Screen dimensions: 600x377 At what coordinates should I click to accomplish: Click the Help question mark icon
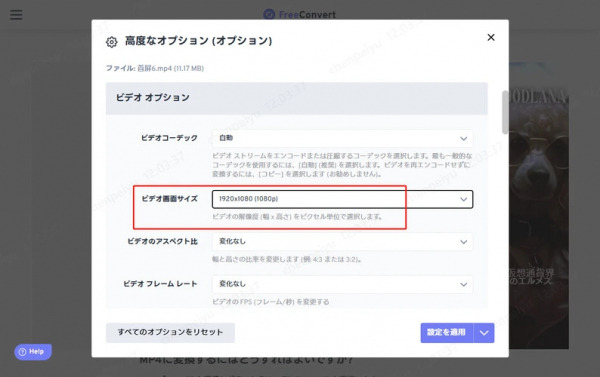23,352
